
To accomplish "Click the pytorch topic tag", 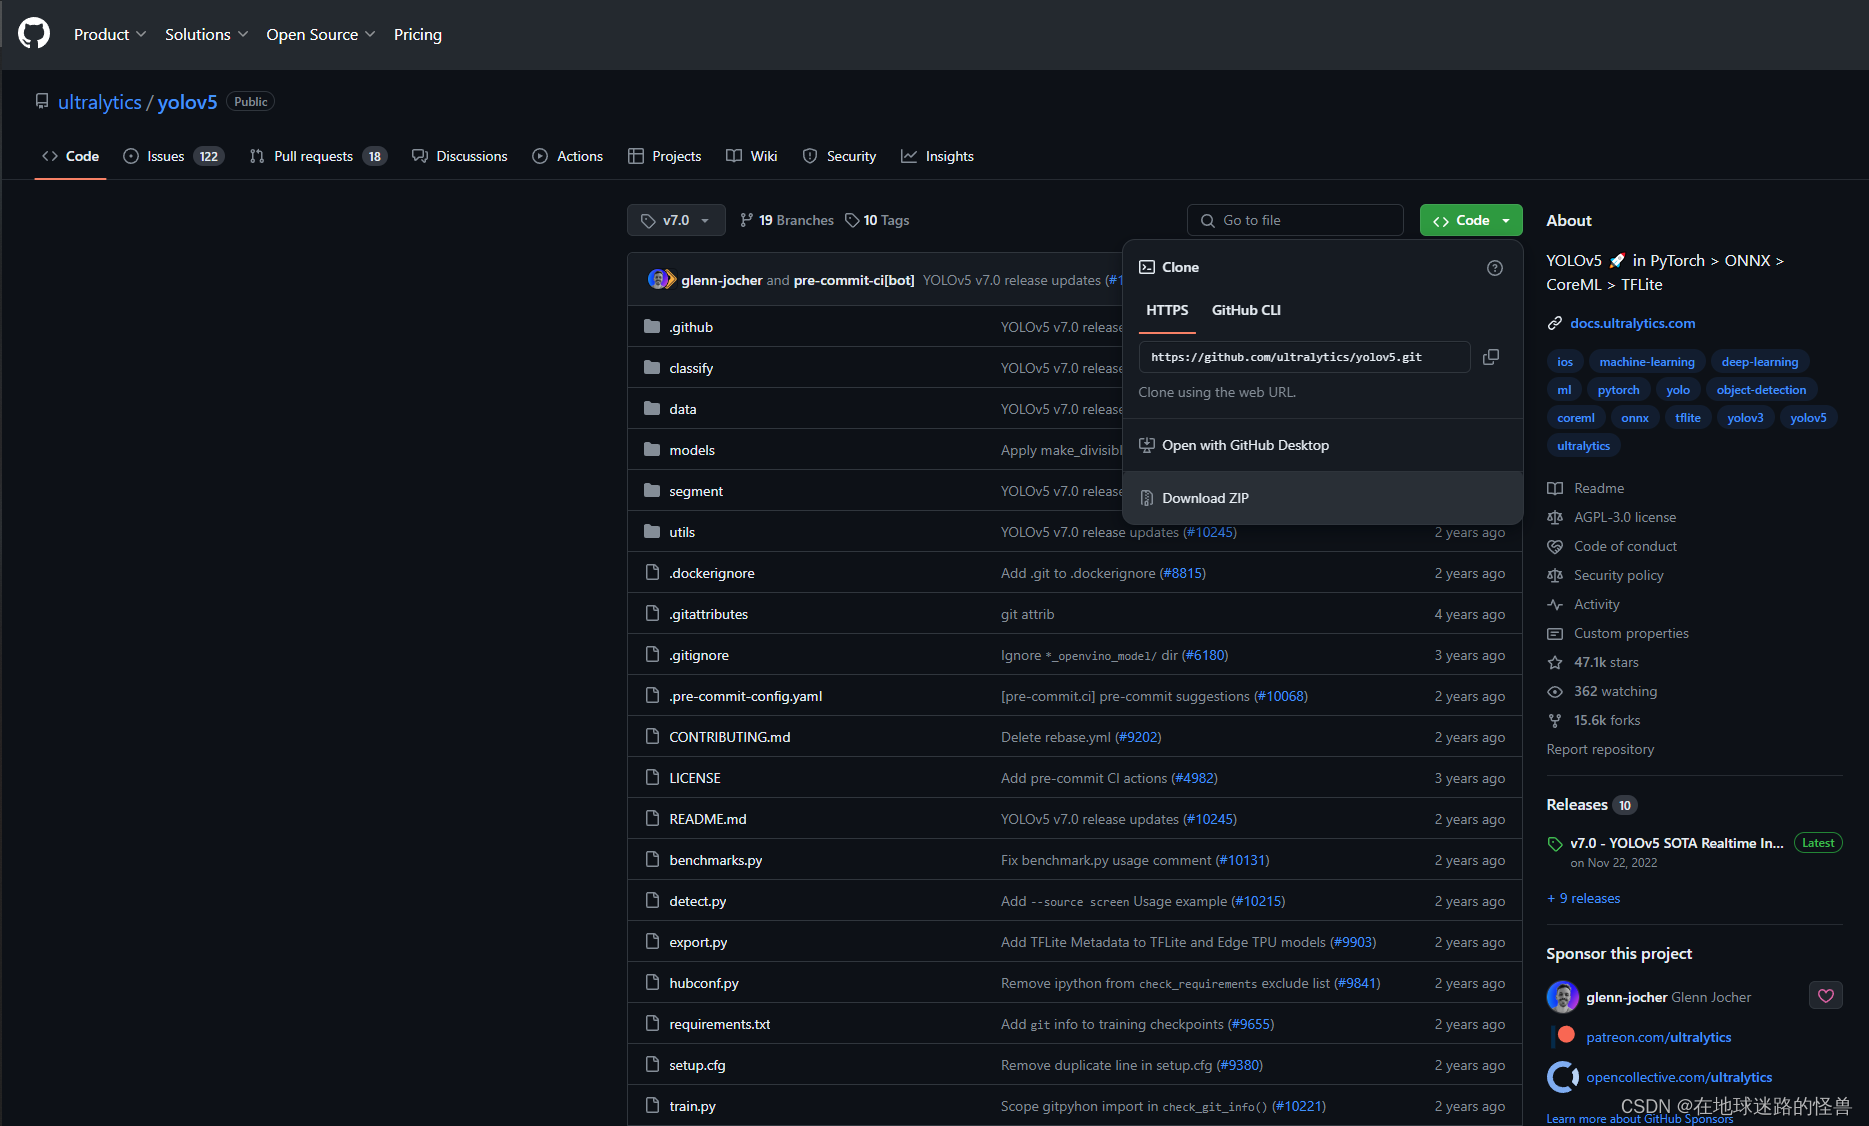I will (1618, 390).
